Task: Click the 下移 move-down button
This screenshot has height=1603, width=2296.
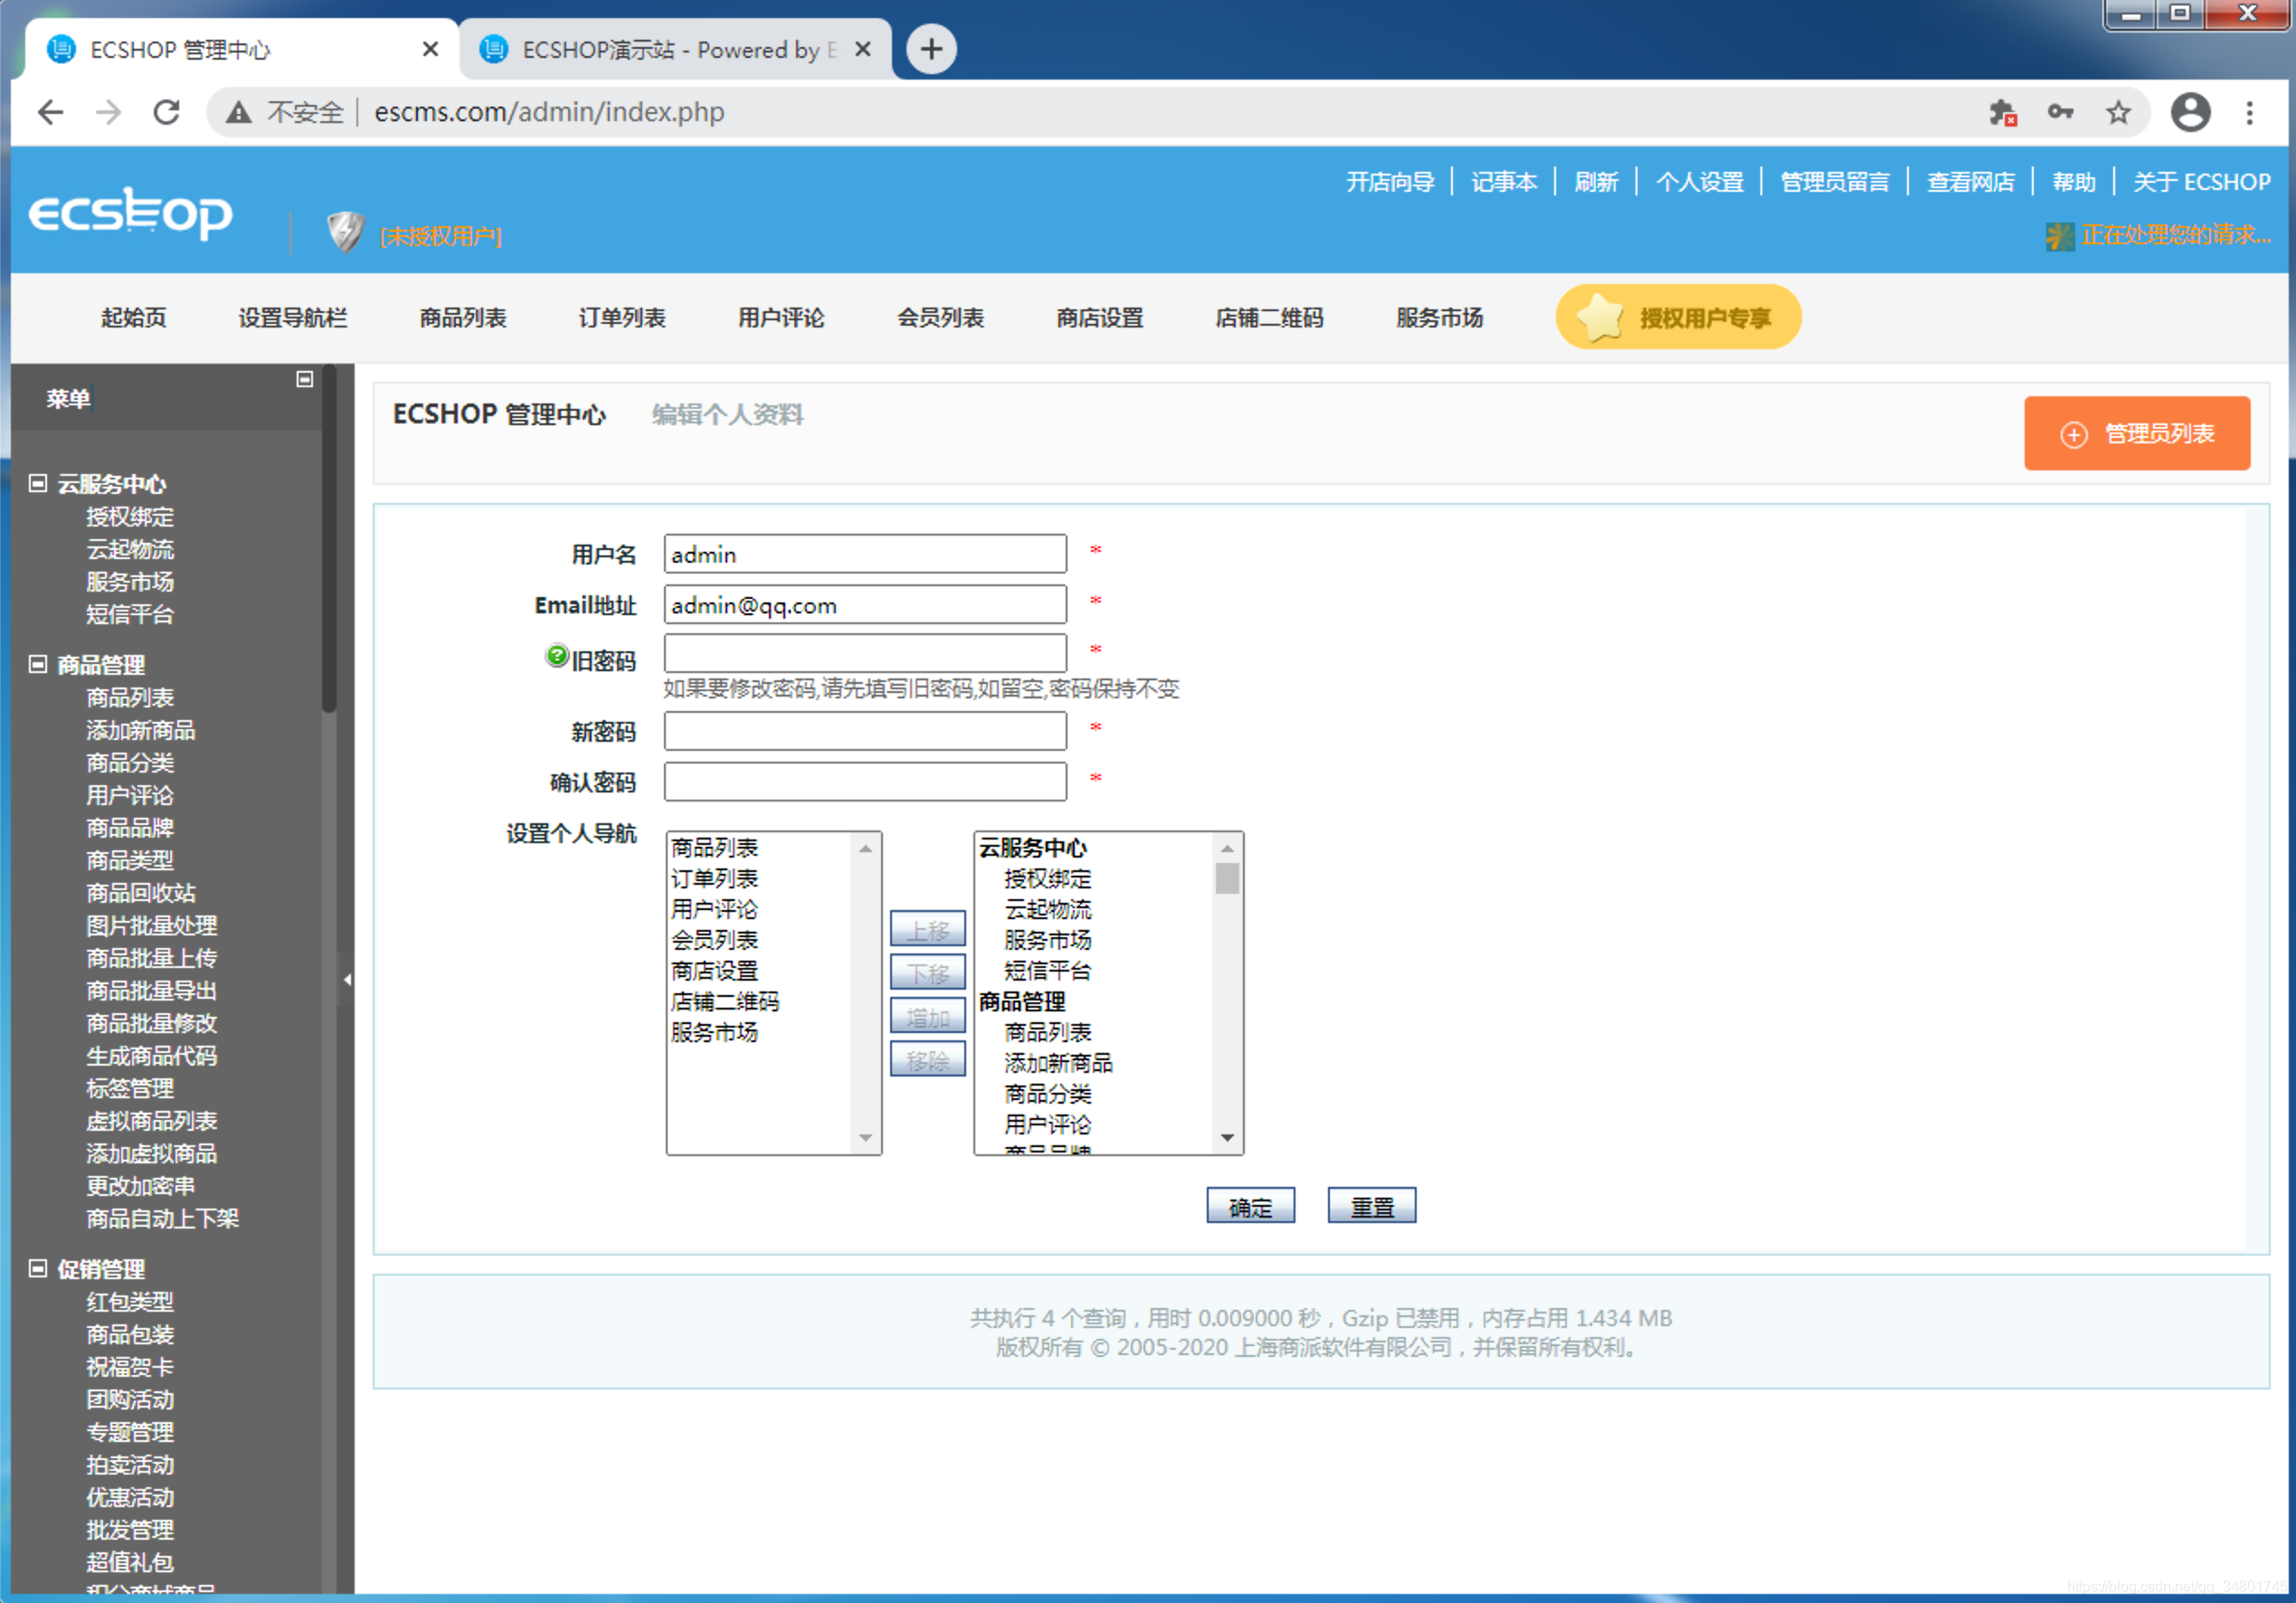Action: [x=927, y=973]
